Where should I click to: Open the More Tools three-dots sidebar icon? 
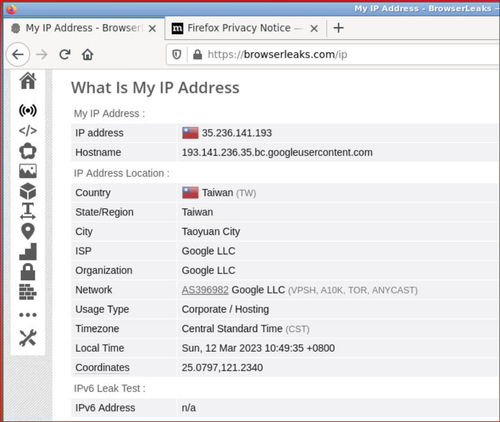coord(28,315)
